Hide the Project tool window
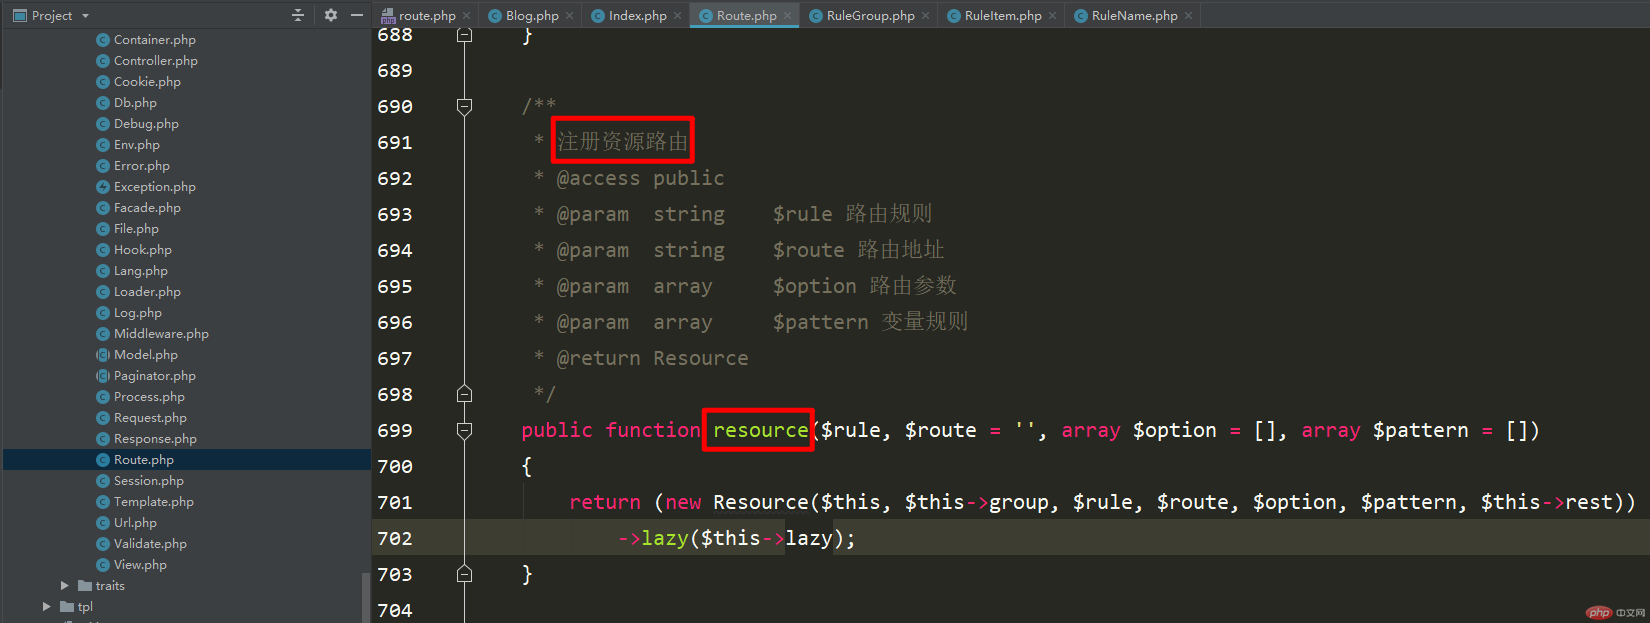The image size is (1650, 623). [357, 15]
